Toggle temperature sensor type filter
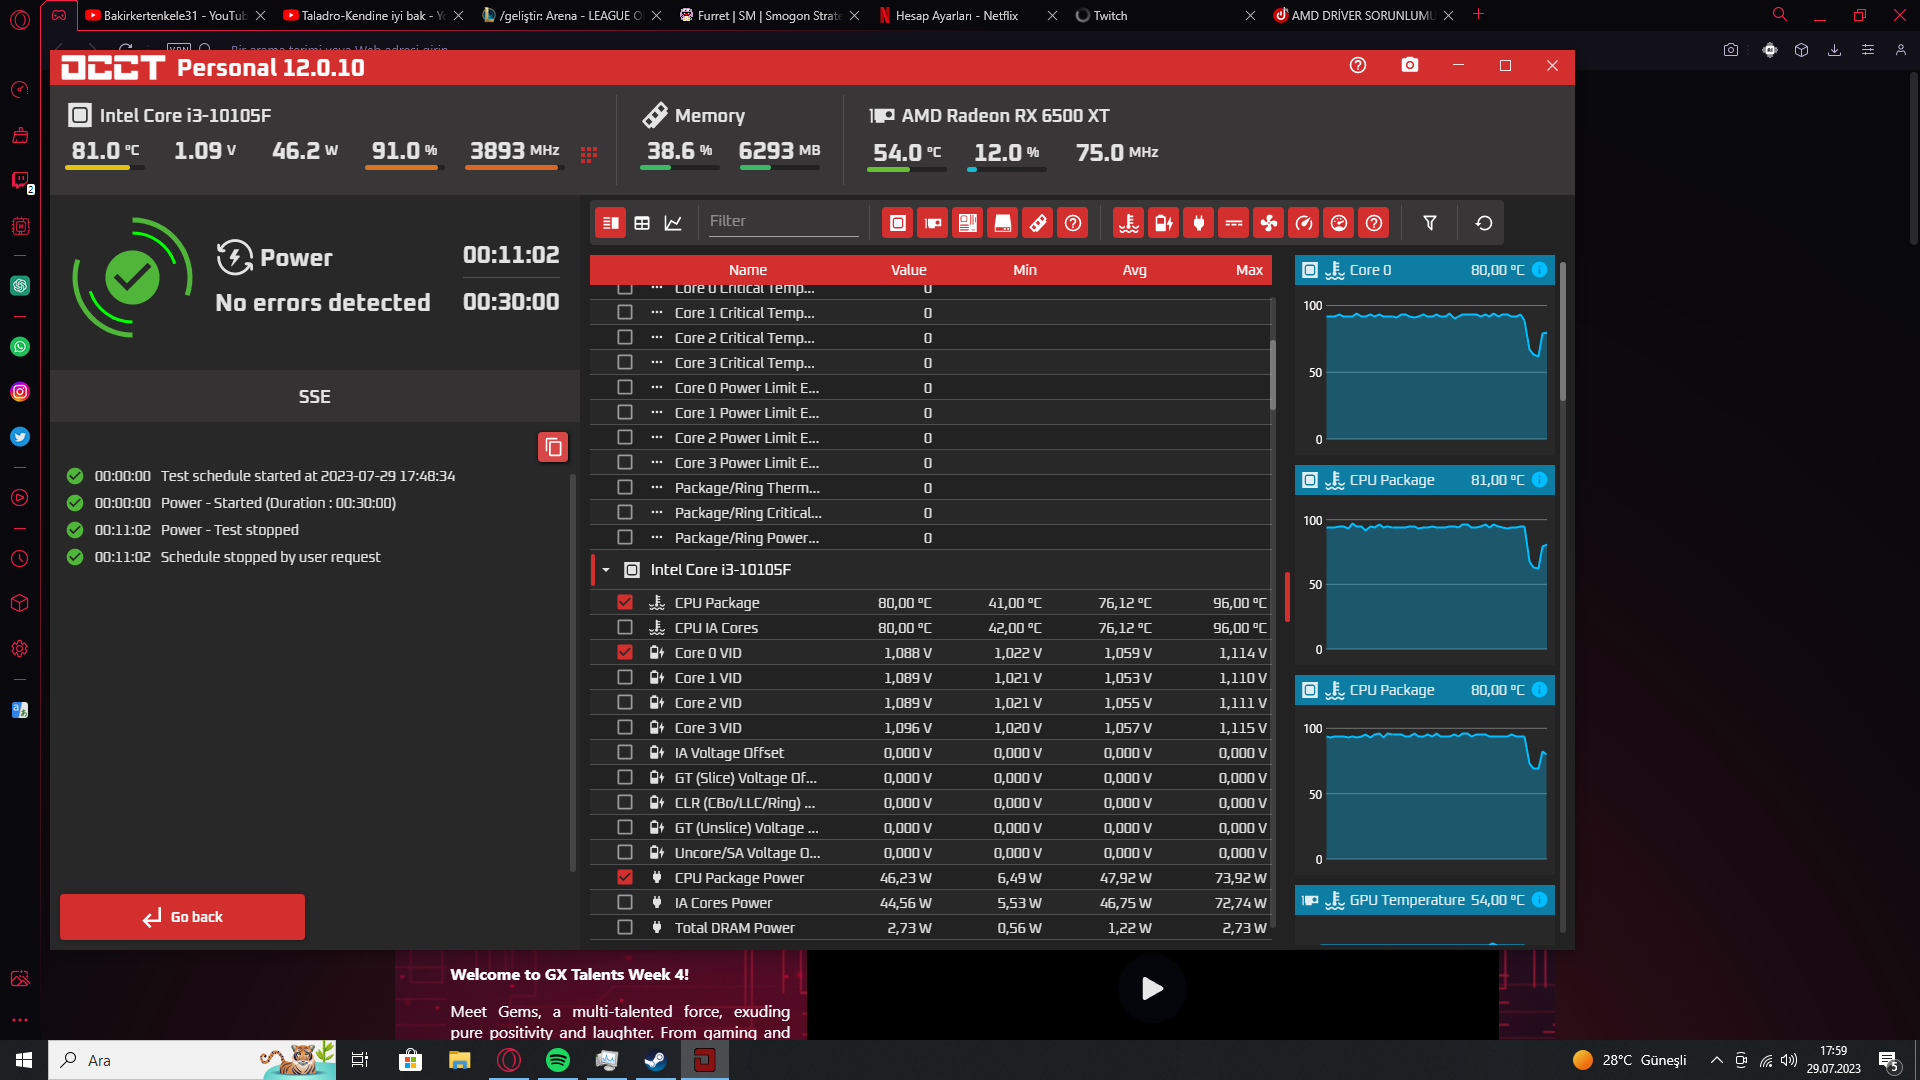Screen dimensions: 1920x1080 coord(1129,223)
